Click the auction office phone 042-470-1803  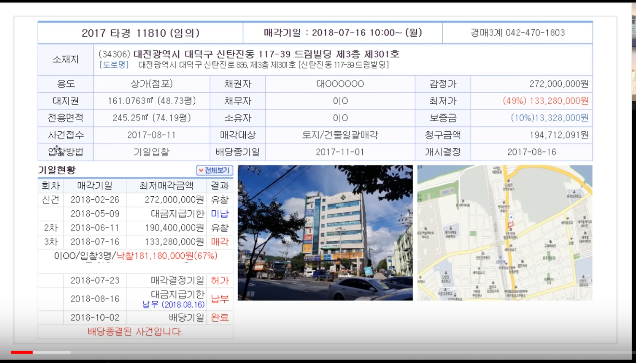535,32
